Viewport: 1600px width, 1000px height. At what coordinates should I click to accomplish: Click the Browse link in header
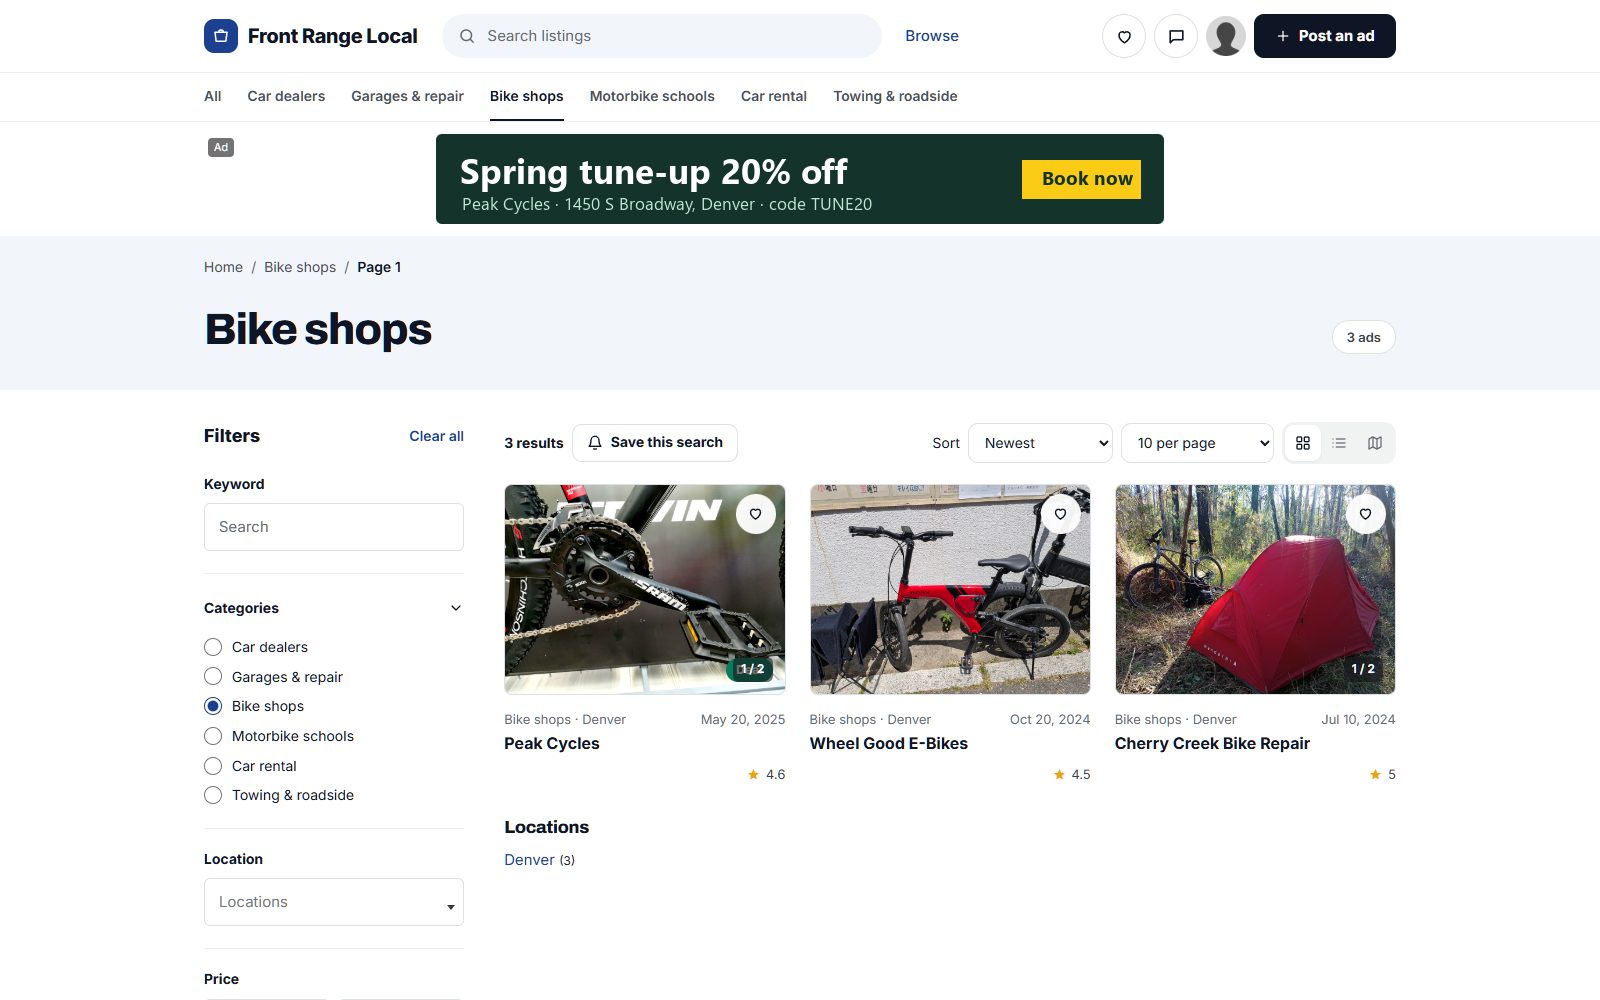932,36
